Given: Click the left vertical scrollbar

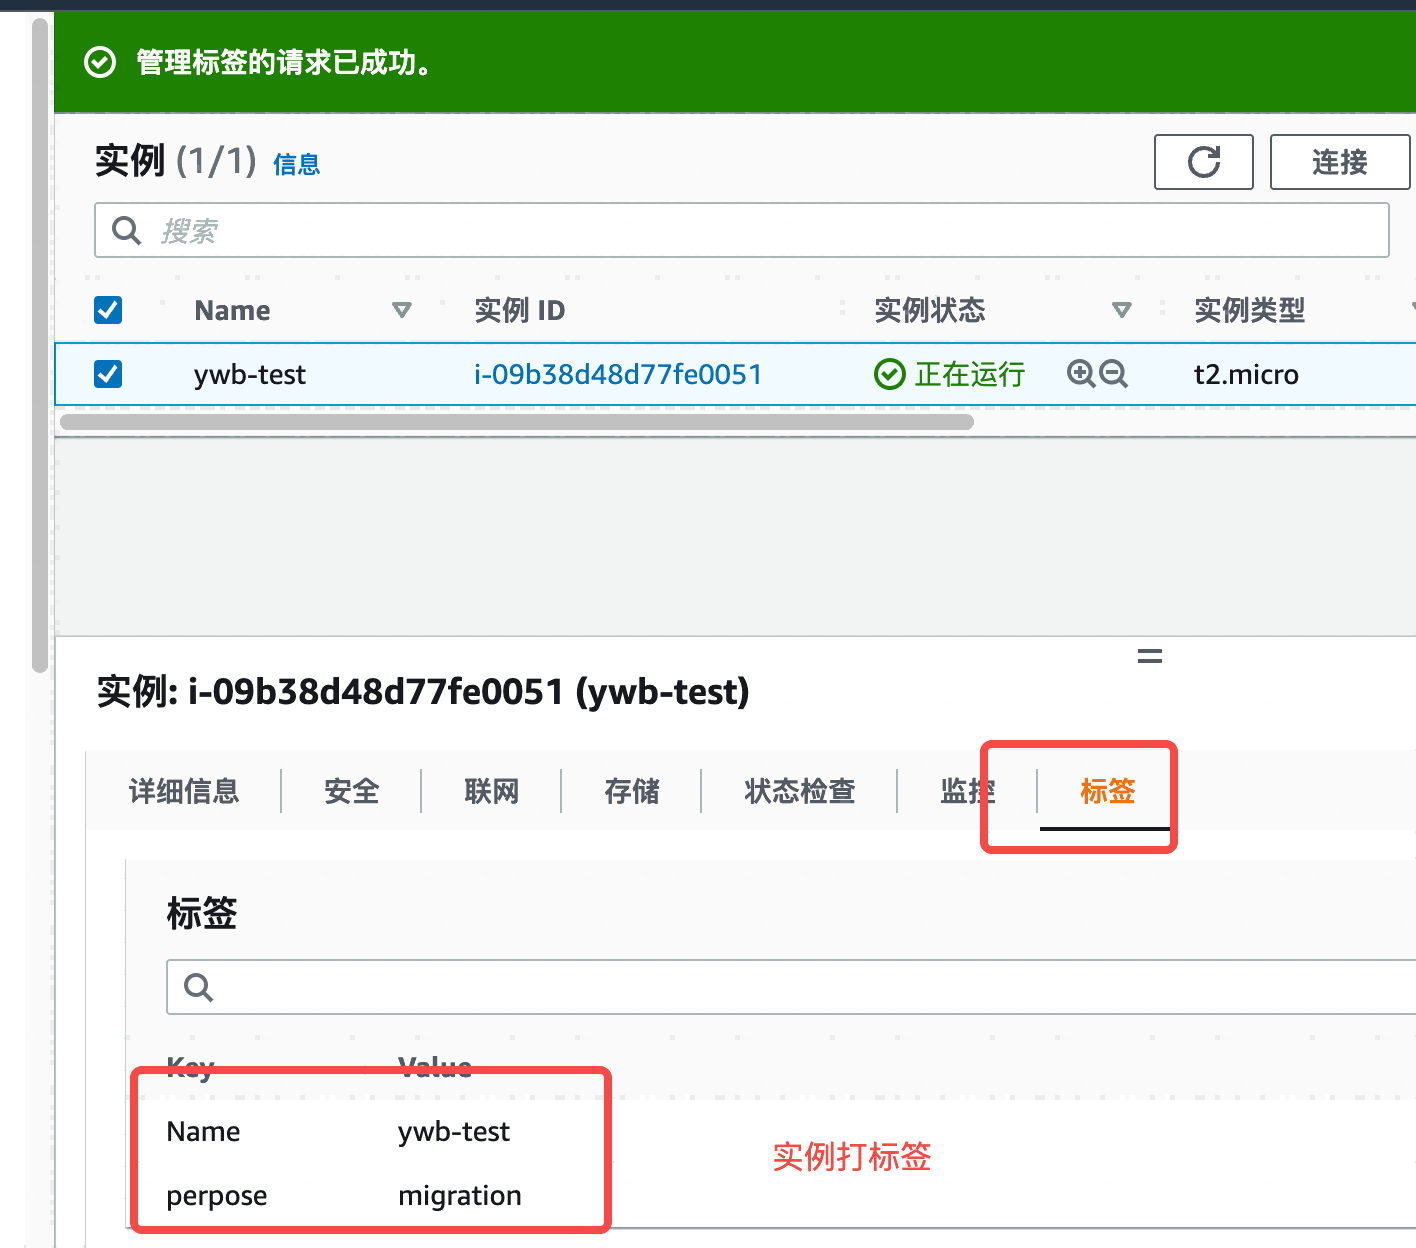Looking at the screenshot, I should [40, 345].
